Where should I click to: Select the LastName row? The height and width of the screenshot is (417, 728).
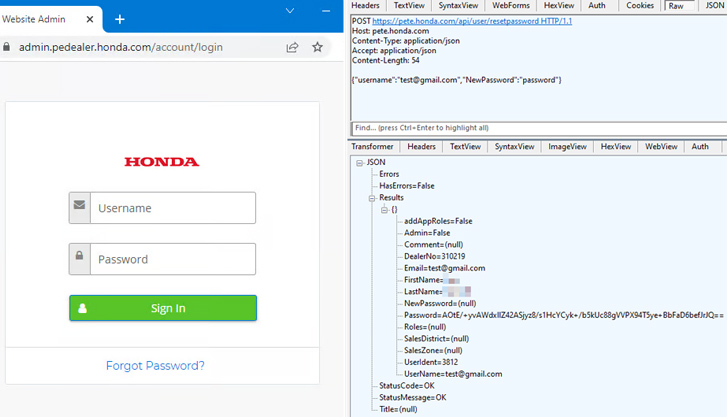437,292
